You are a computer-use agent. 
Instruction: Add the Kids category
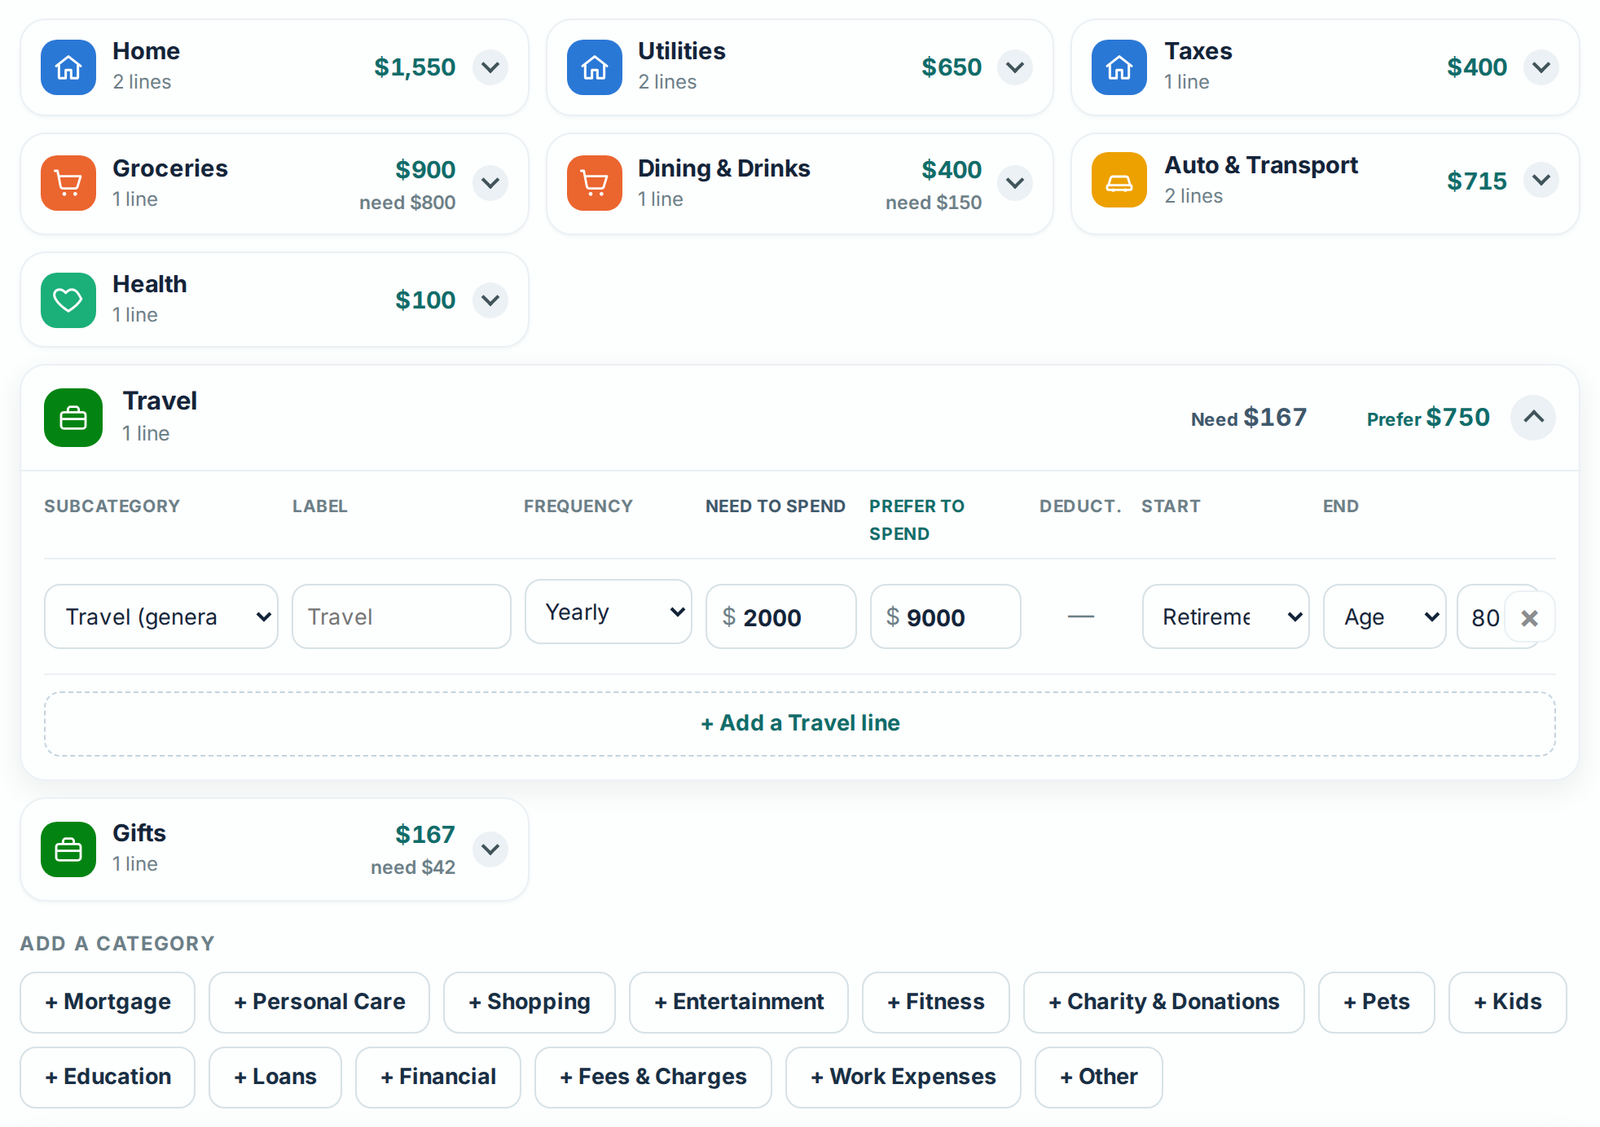point(1508,1002)
